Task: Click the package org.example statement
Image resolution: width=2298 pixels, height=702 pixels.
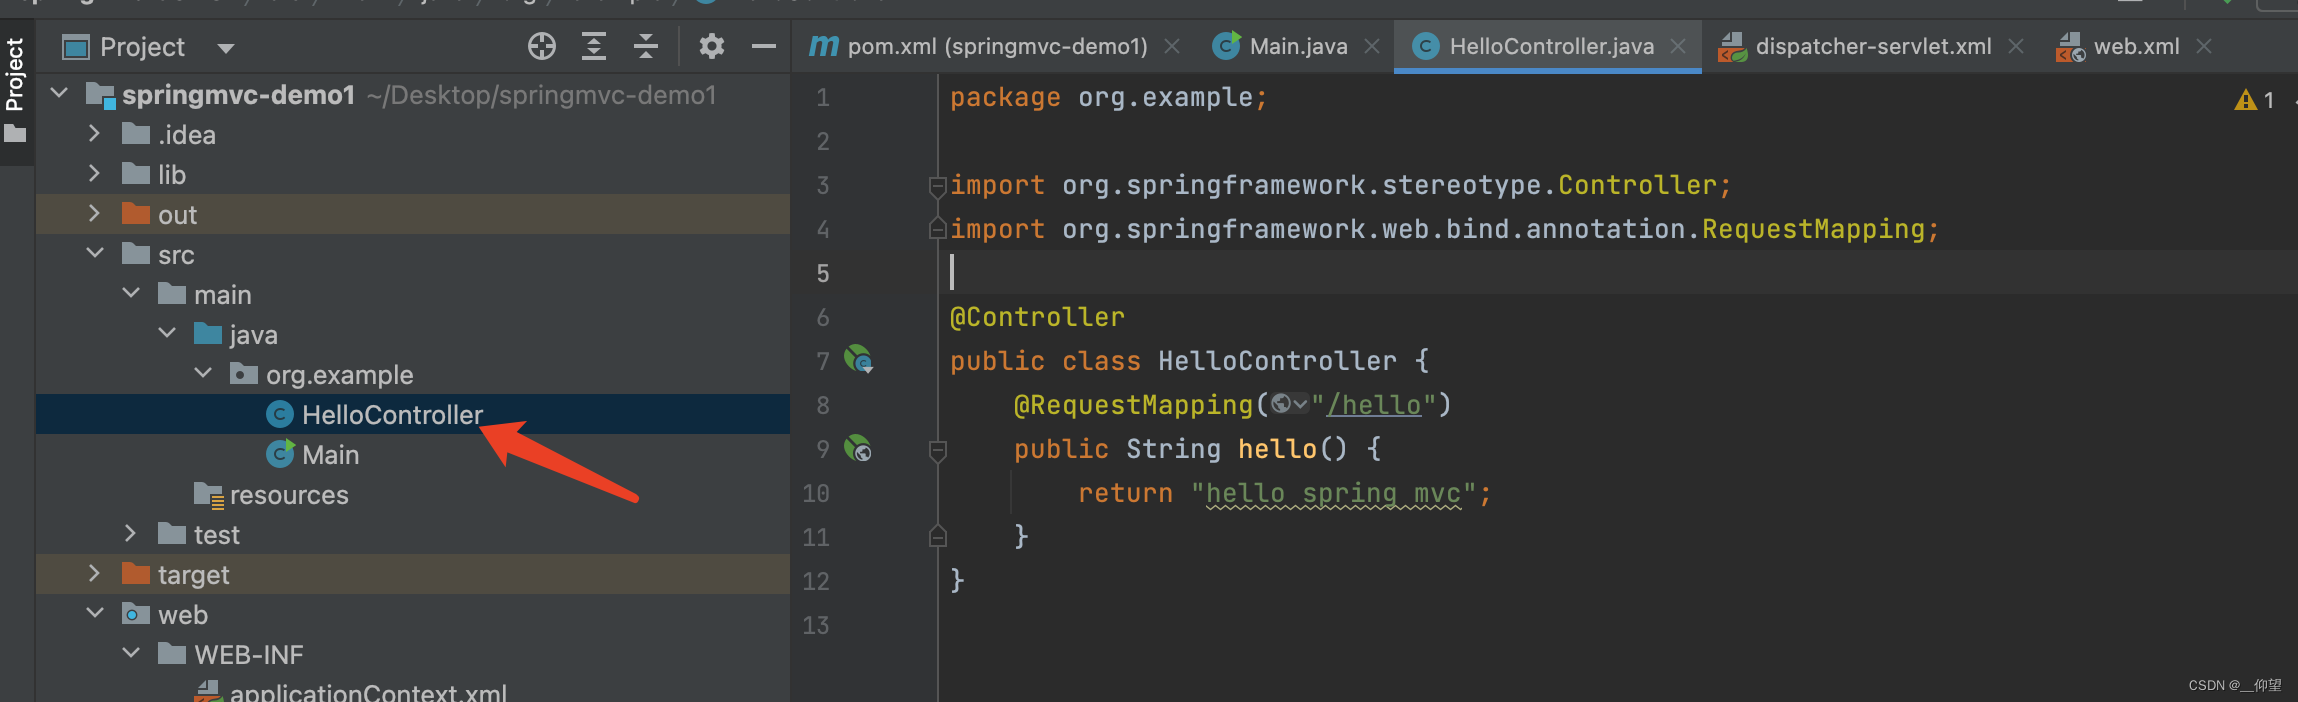Action: 1108,97
